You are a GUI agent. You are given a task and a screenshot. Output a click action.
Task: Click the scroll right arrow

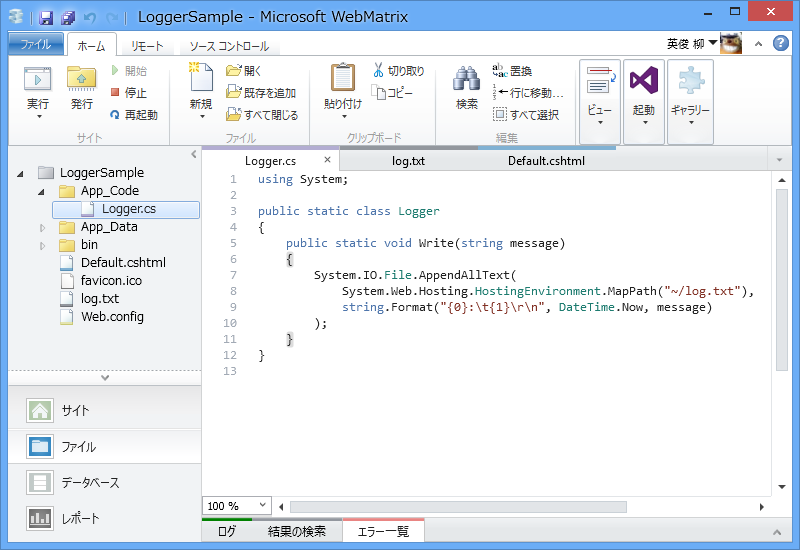click(762, 507)
